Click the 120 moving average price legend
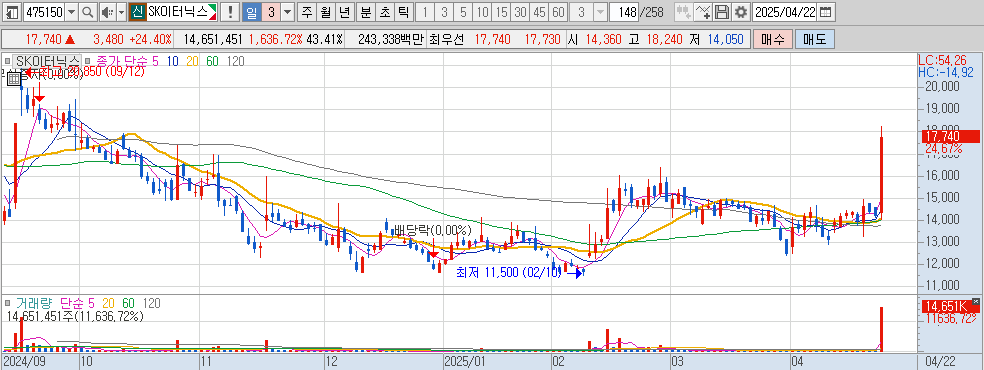Image resolution: width=984 pixels, height=370 pixels. point(235,61)
